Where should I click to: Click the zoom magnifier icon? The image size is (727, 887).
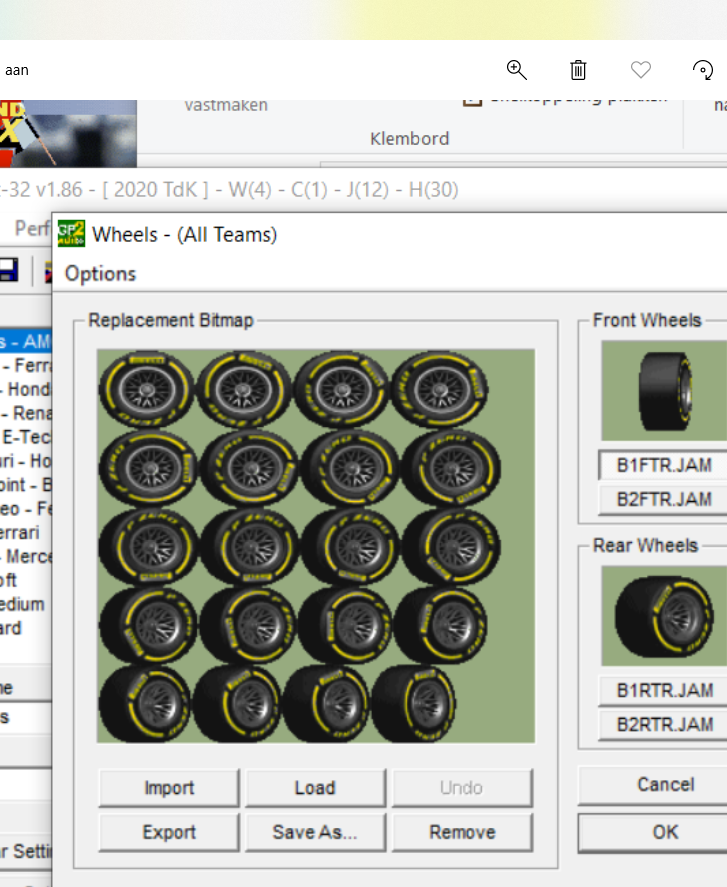point(516,69)
